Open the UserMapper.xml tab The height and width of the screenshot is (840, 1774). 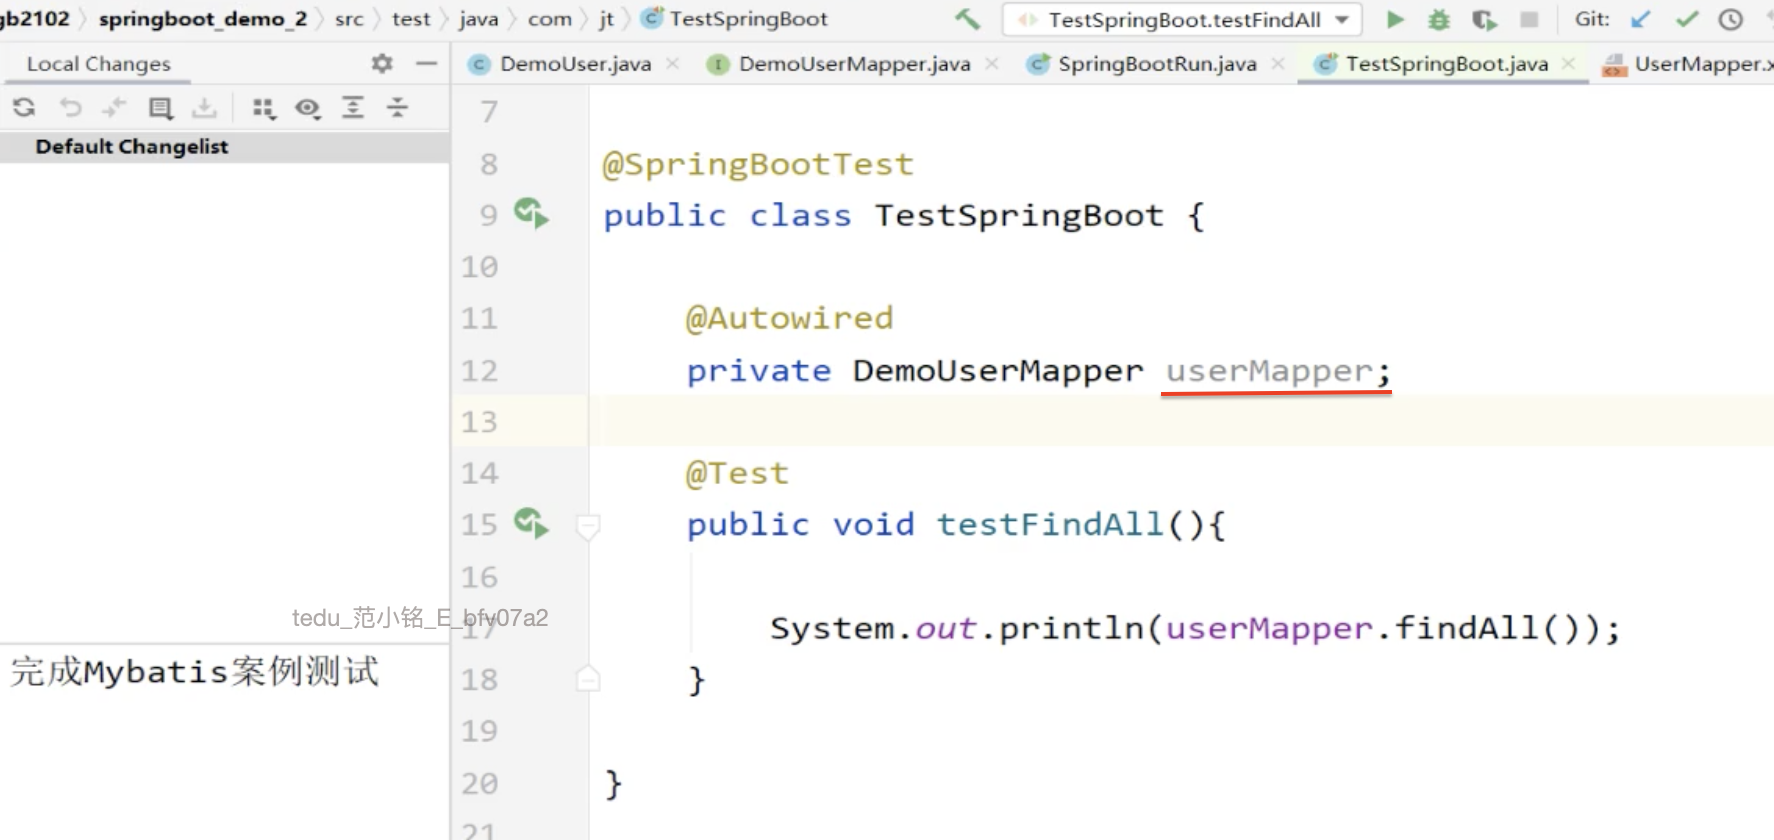coord(1686,64)
